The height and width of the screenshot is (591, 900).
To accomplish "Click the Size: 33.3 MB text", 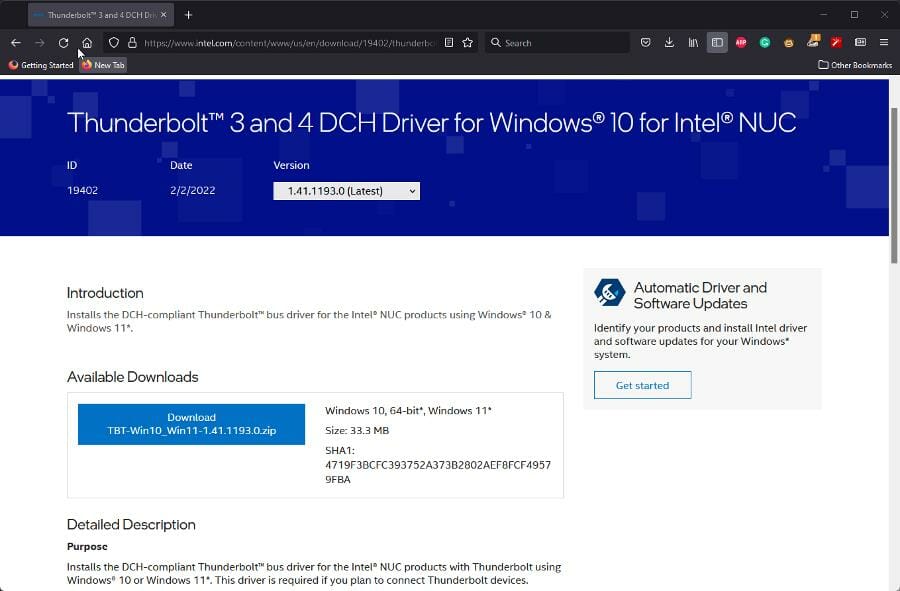I will click(357, 430).
